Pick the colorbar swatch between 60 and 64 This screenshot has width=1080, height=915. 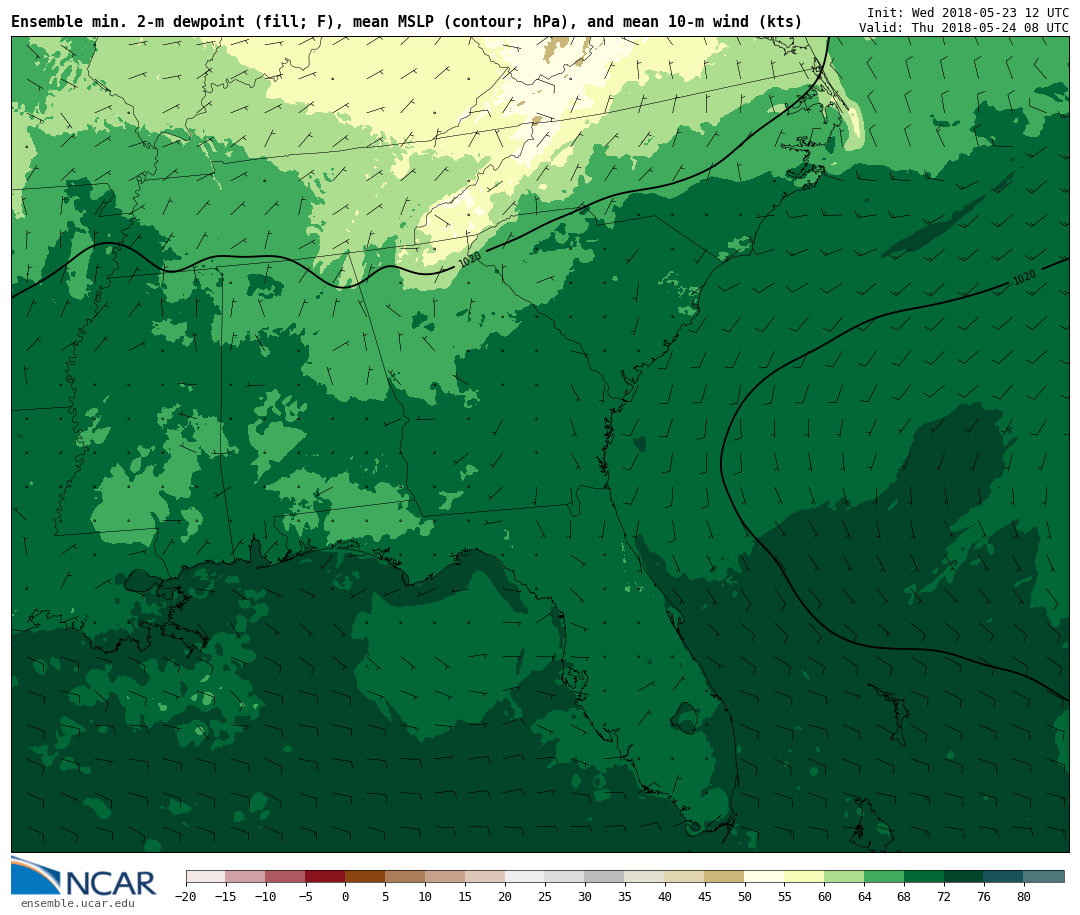844,877
